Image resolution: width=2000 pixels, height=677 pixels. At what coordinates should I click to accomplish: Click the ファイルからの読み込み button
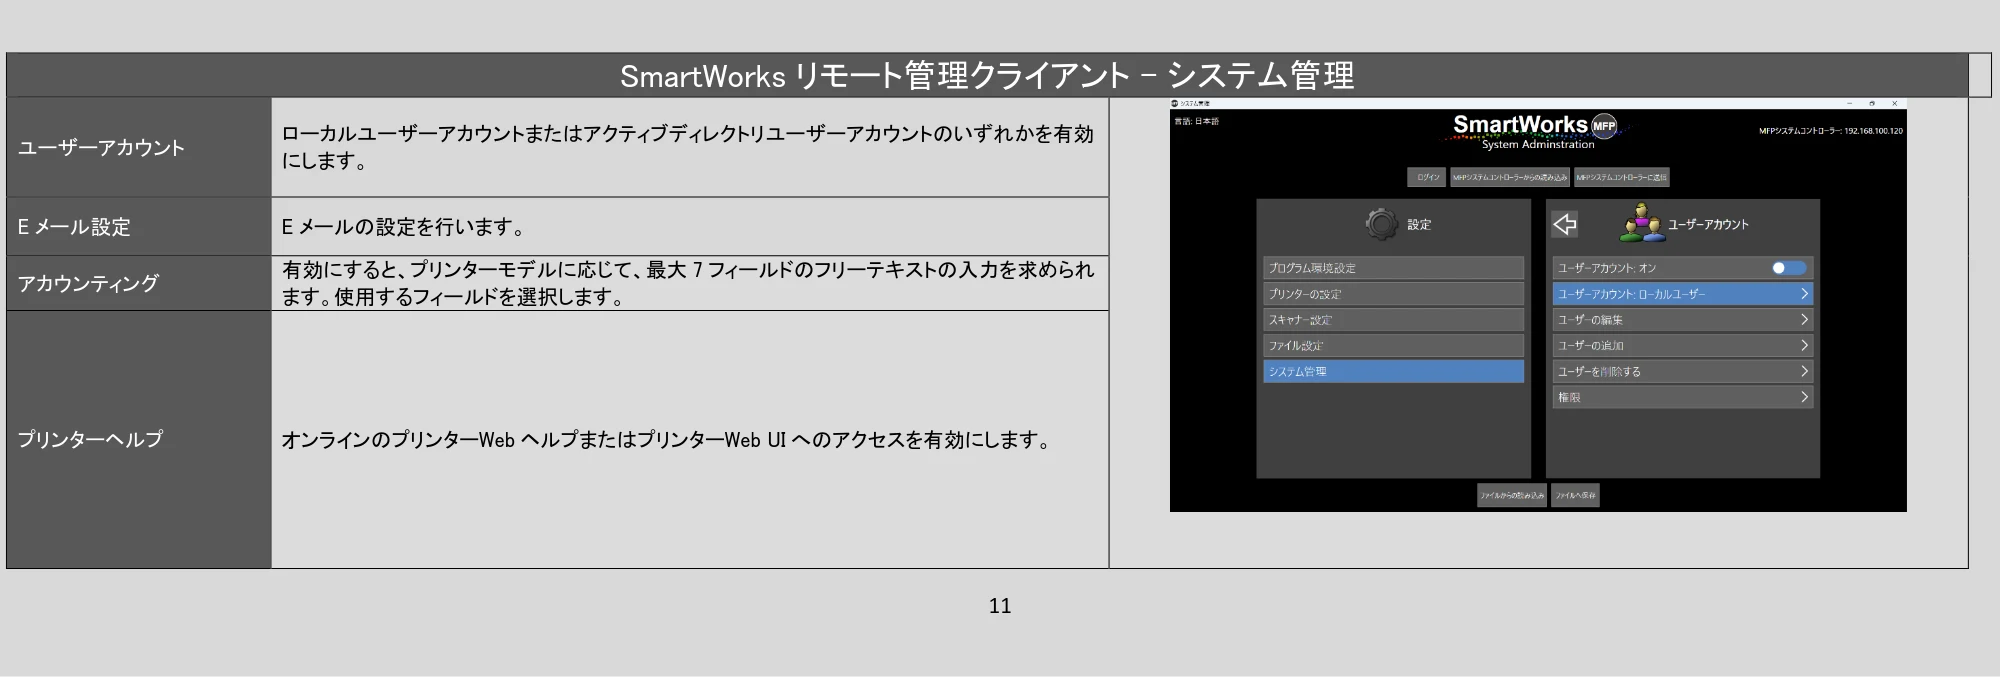1512,495
